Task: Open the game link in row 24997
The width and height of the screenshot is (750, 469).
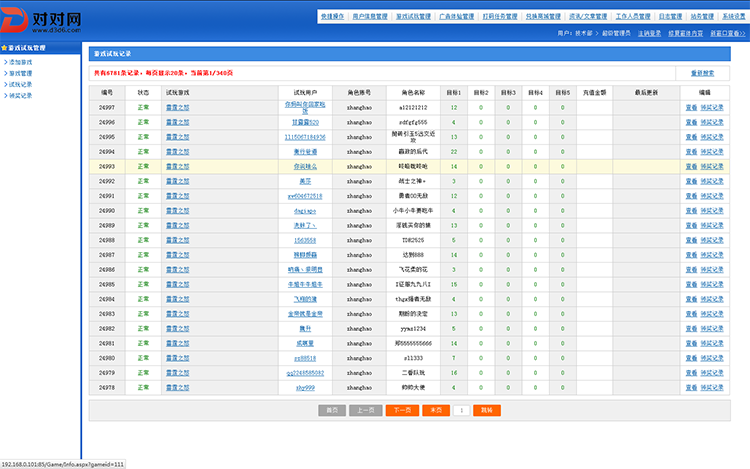Action: click(x=177, y=108)
